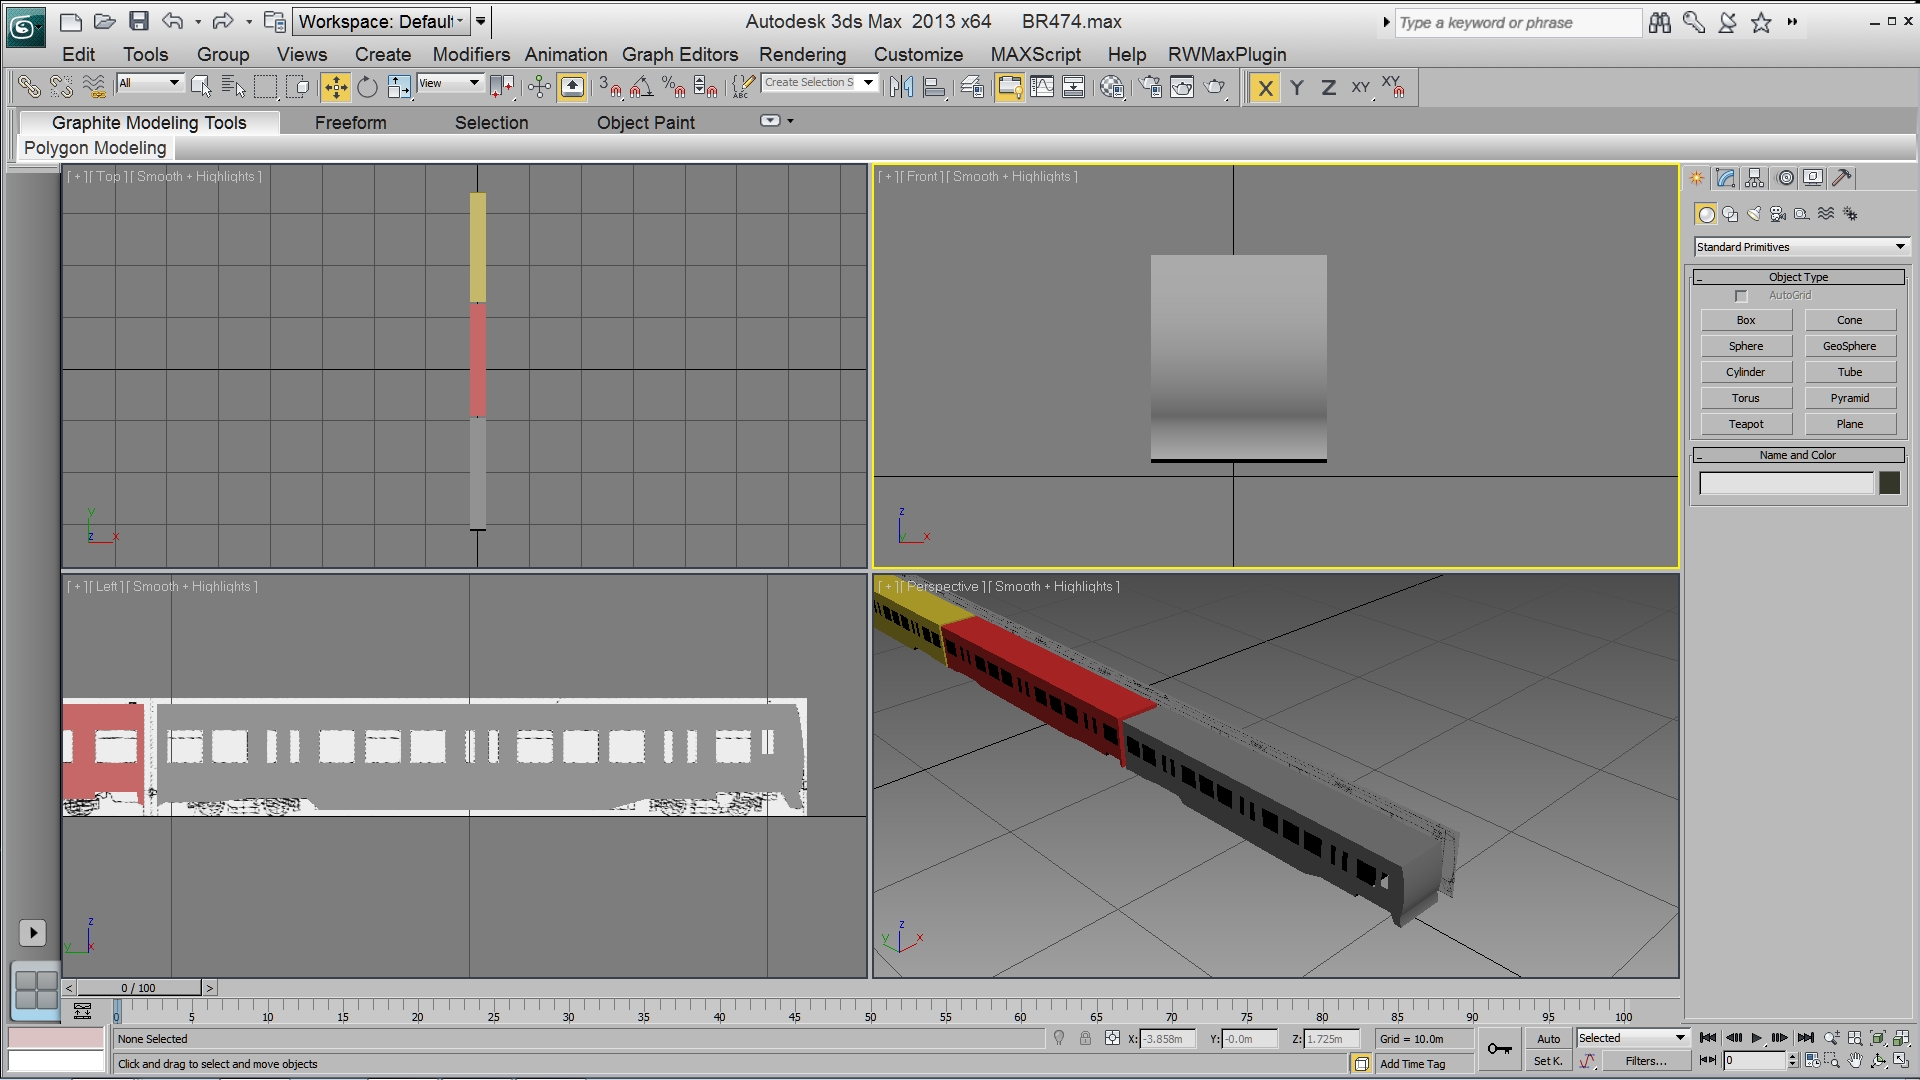Toggle the selection lock padlock
Viewport: 1920px width, 1080px height.
[x=1085, y=1039]
